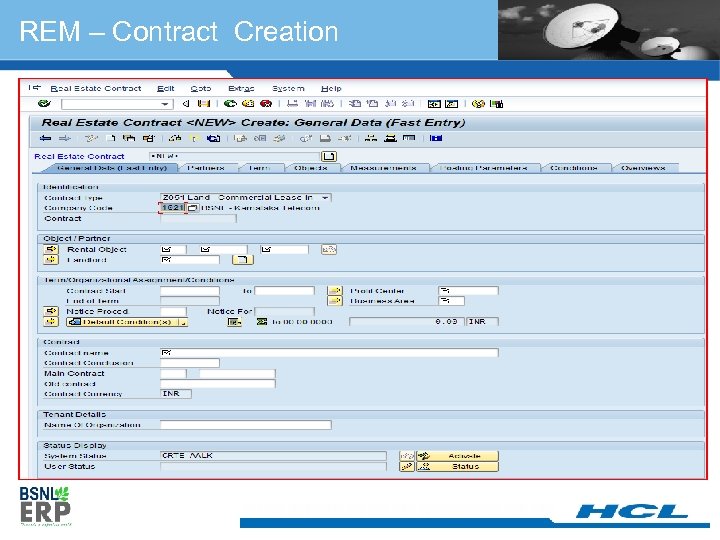
Task: Click the Find binoculars icon
Action: (x=310, y=104)
